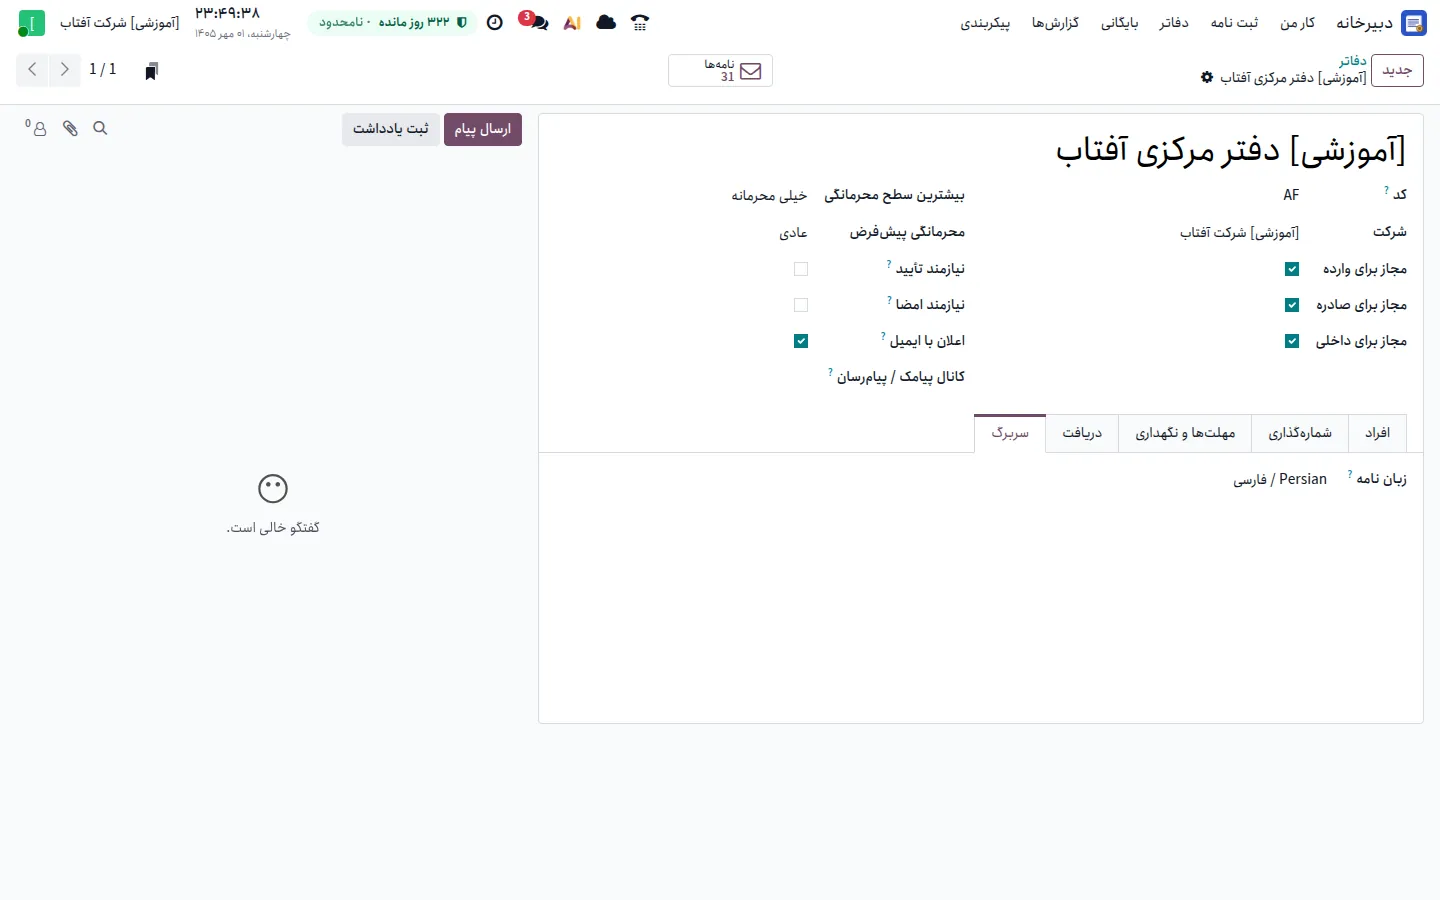This screenshot has height=900, width=1440.
Task: Edit the کد field containing AF
Action: (1150, 196)
